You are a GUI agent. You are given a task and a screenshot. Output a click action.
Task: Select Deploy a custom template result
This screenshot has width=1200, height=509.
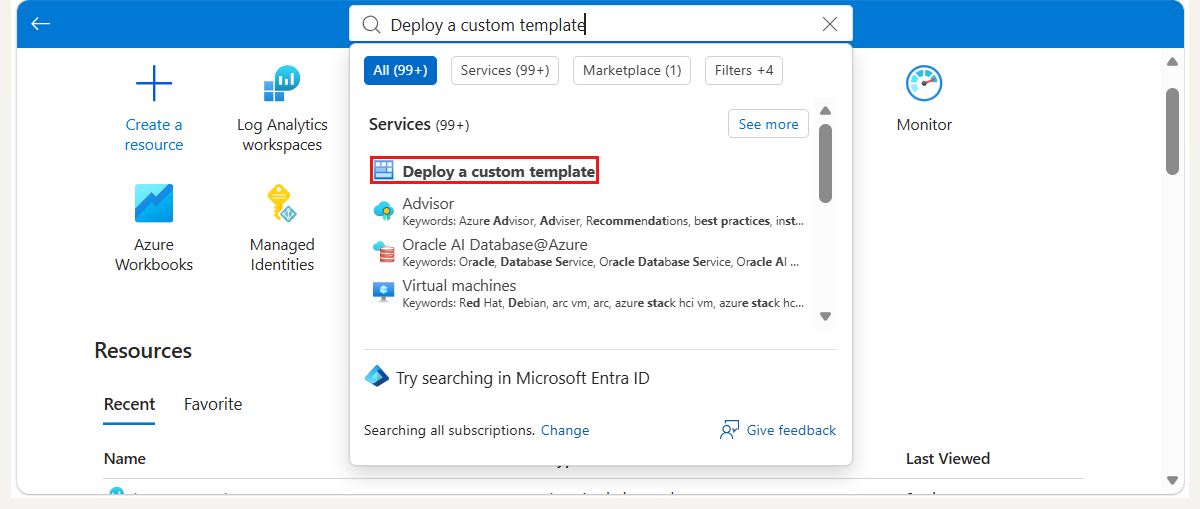pyautogui.click(x=485, y=171)
